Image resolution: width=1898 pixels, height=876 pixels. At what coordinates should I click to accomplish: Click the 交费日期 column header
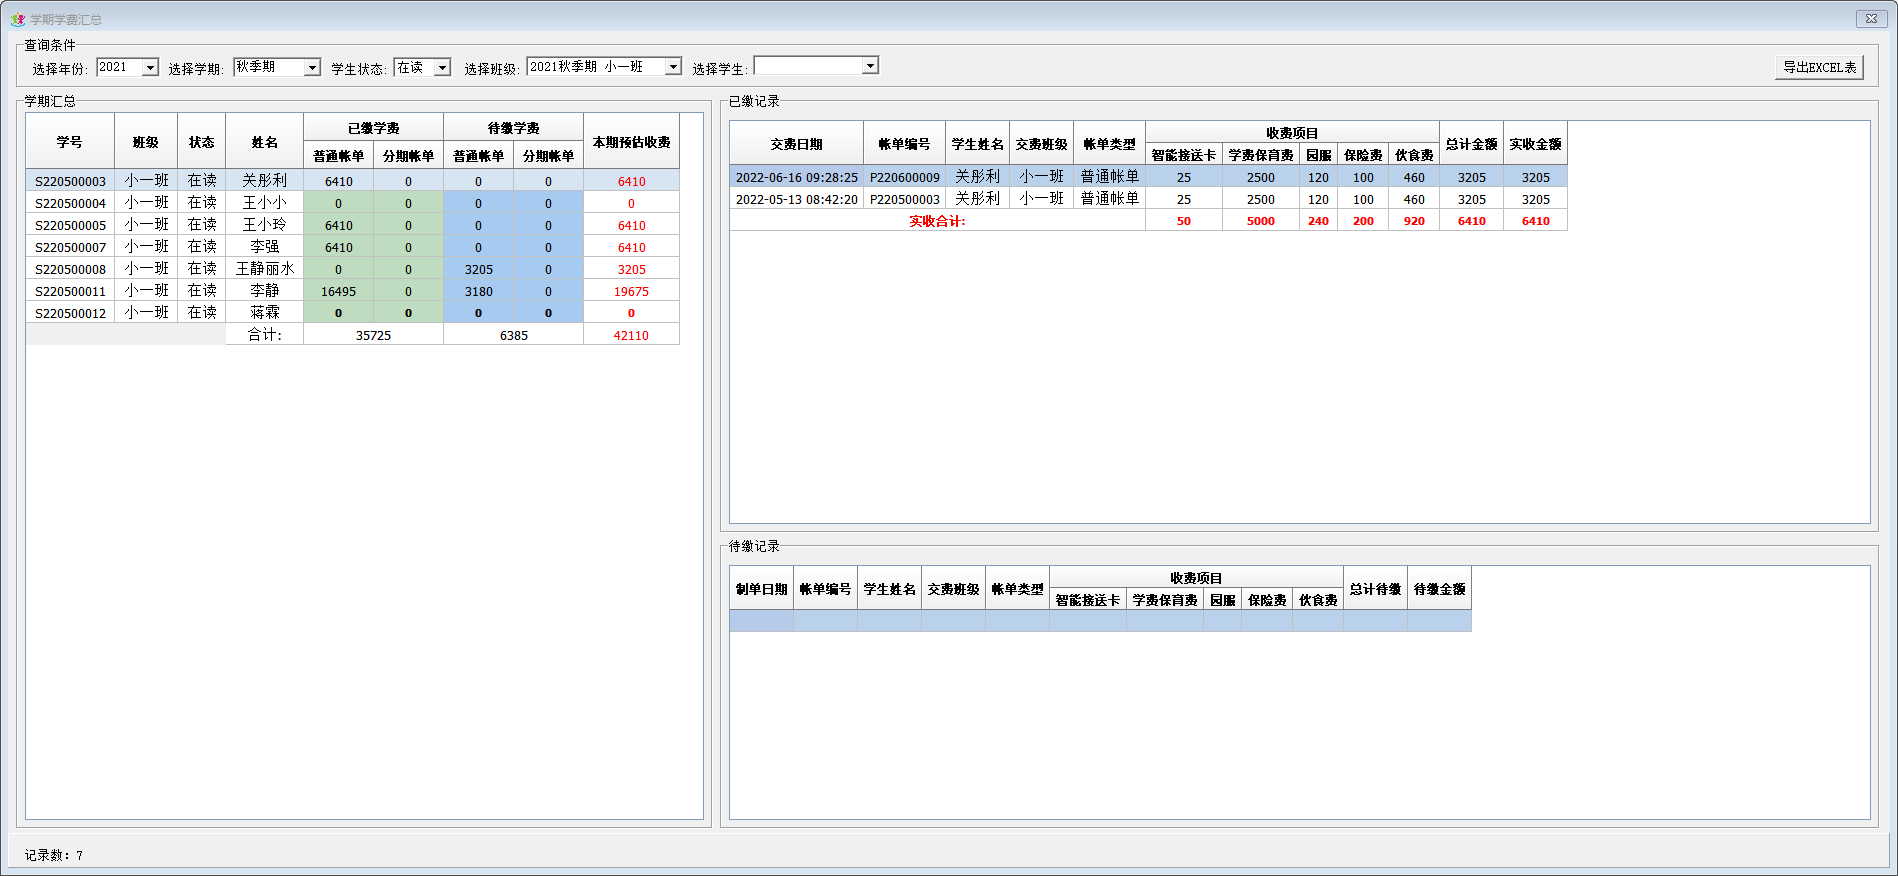pyautogui.click(x=796, y=144)
